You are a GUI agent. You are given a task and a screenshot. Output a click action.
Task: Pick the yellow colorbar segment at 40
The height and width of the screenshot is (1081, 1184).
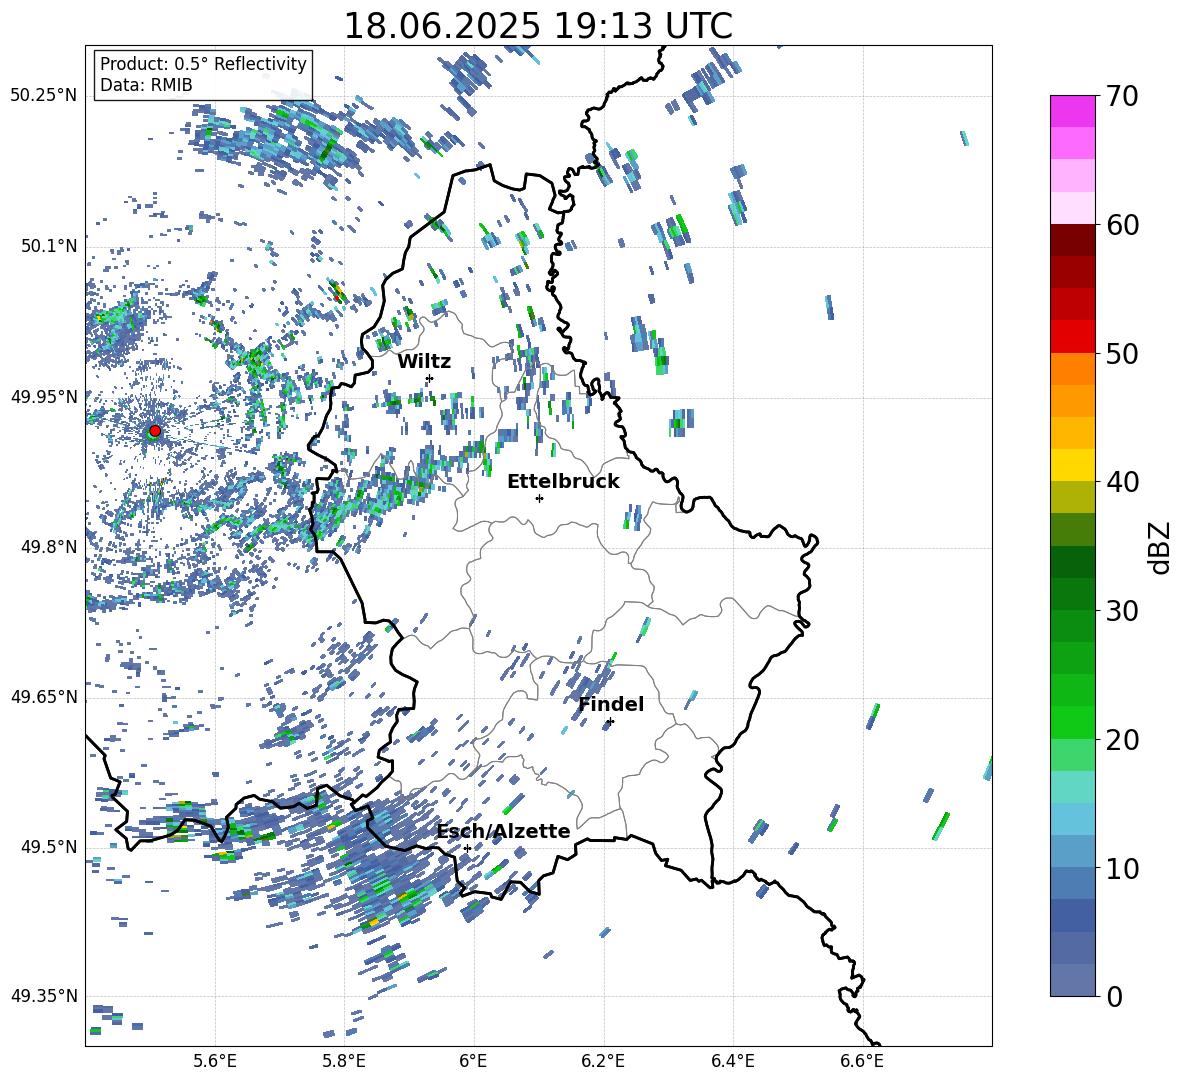(x=1072, y=465)
